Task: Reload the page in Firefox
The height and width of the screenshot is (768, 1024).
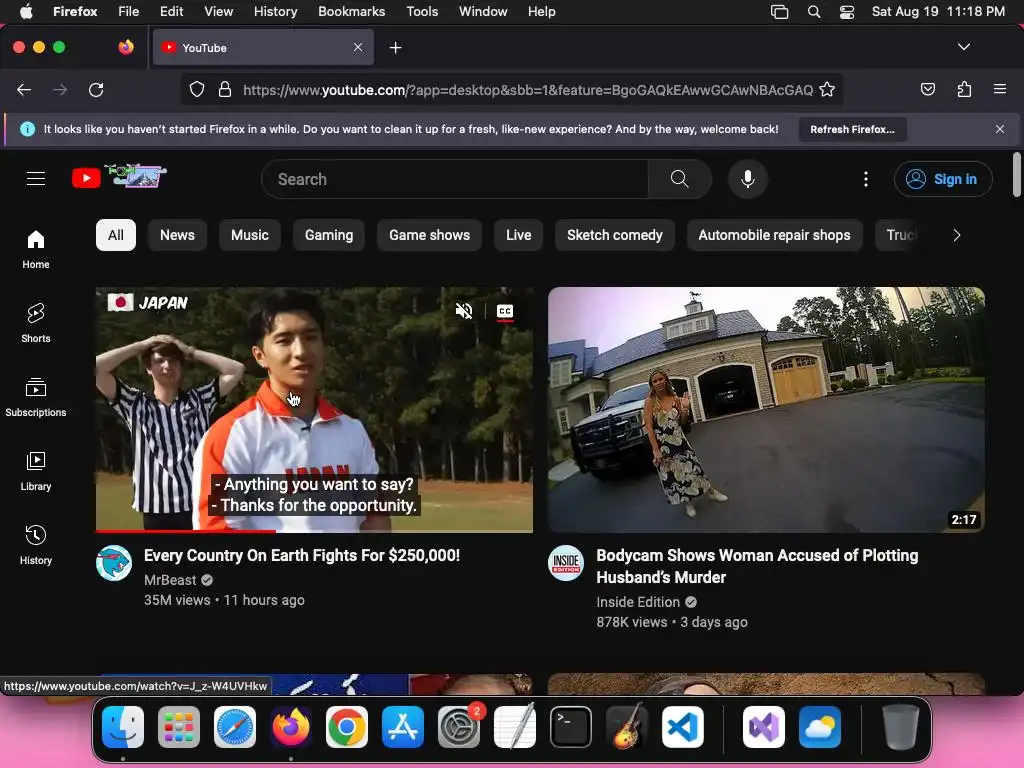Action: click(x=96, y=89)
